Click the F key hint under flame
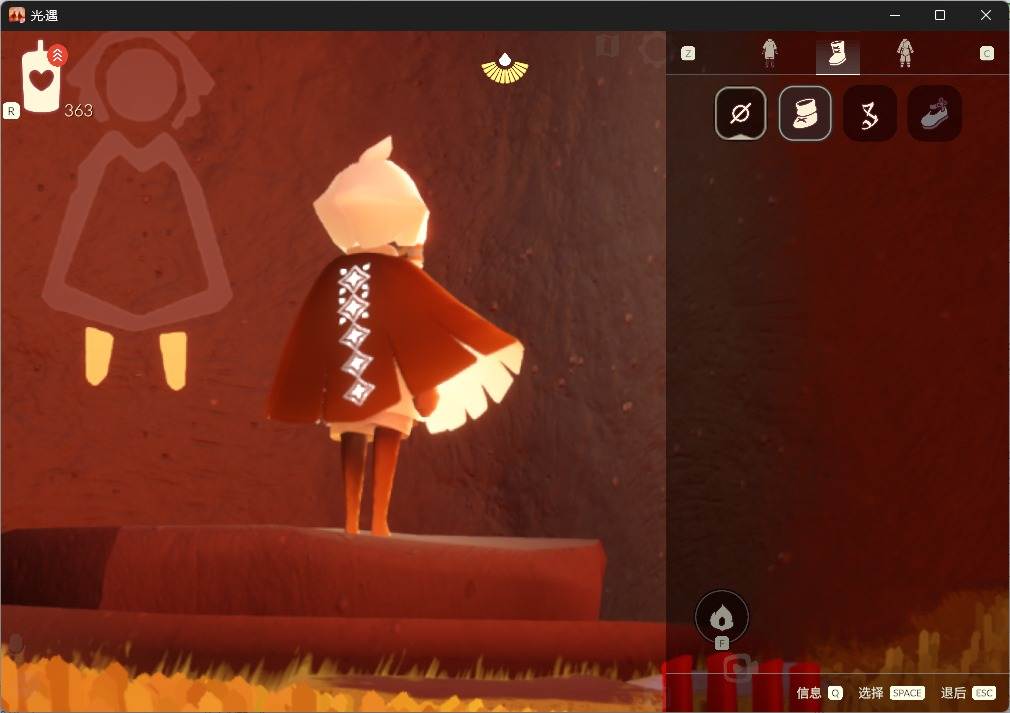This screenshot has width=1010, height=713. [x=721, y=643]
